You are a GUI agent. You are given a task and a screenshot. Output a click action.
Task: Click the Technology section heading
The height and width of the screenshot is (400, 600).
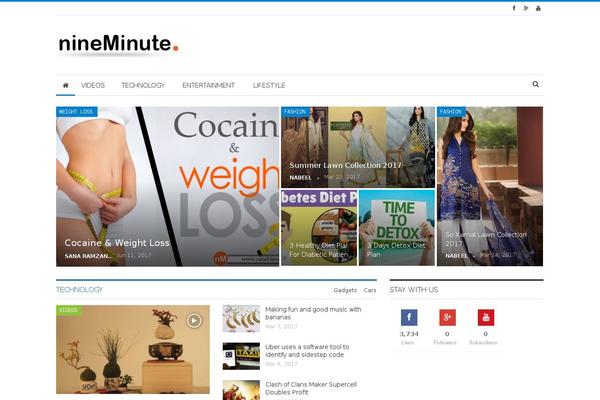pyautogui.click(x=79, y=290)
